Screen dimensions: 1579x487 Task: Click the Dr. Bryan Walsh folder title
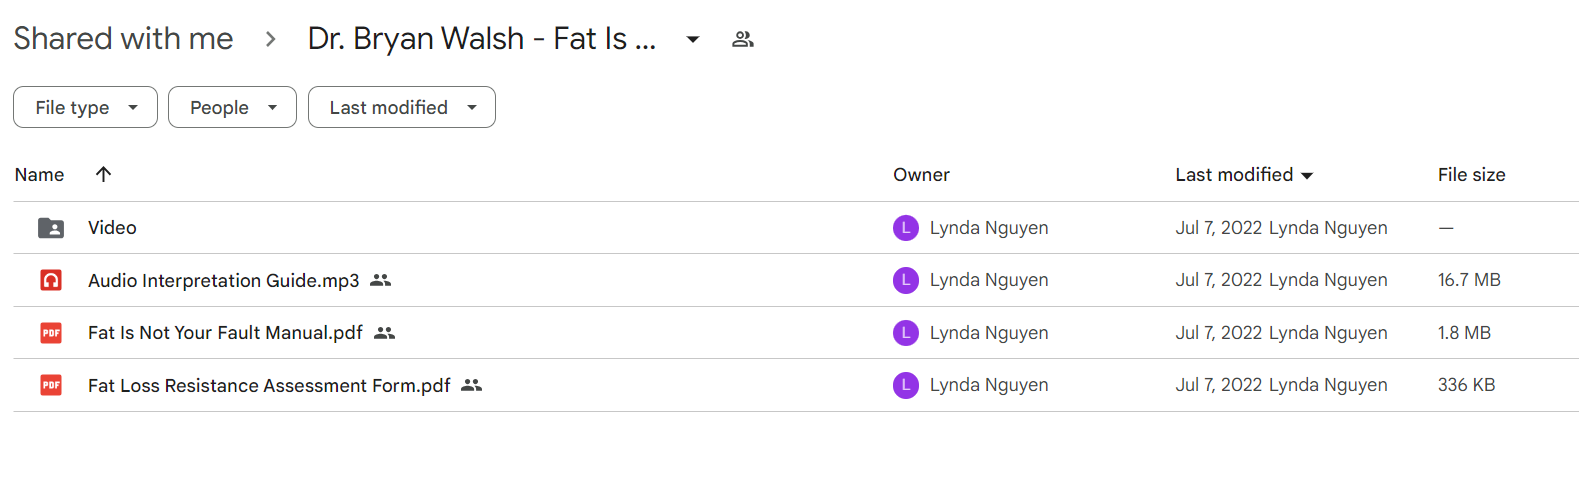click(x=482, y=38)
